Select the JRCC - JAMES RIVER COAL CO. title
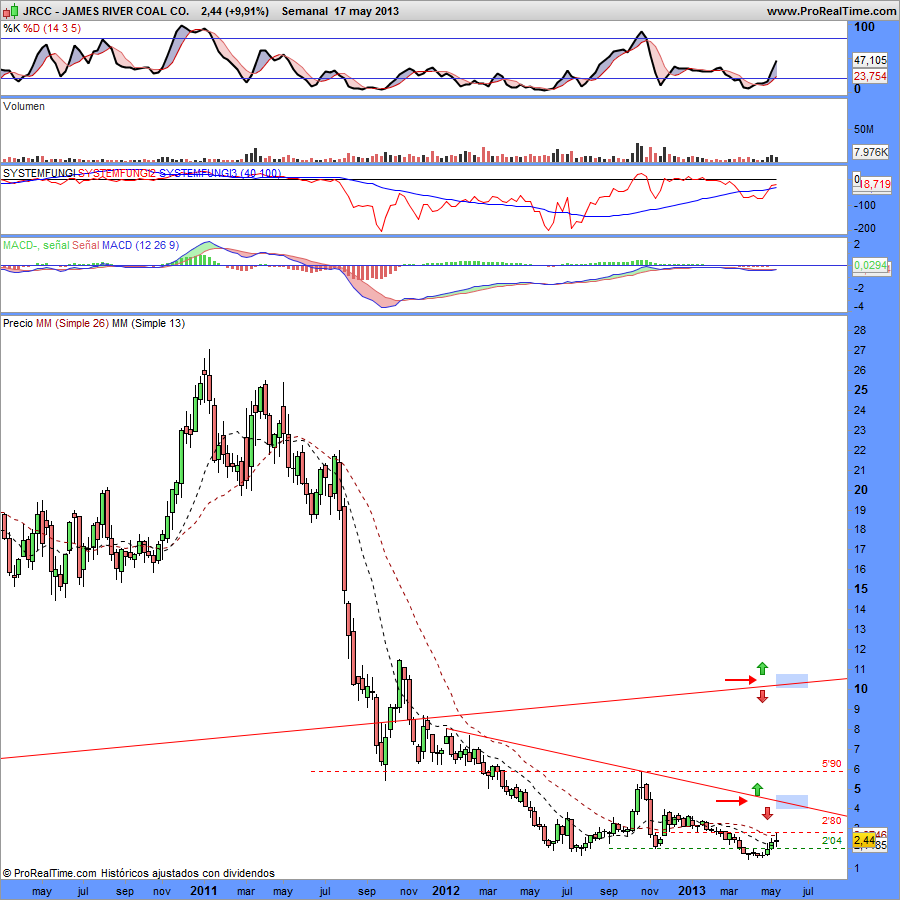Viewport: 900px width, 900px height. tap(106, 11)
